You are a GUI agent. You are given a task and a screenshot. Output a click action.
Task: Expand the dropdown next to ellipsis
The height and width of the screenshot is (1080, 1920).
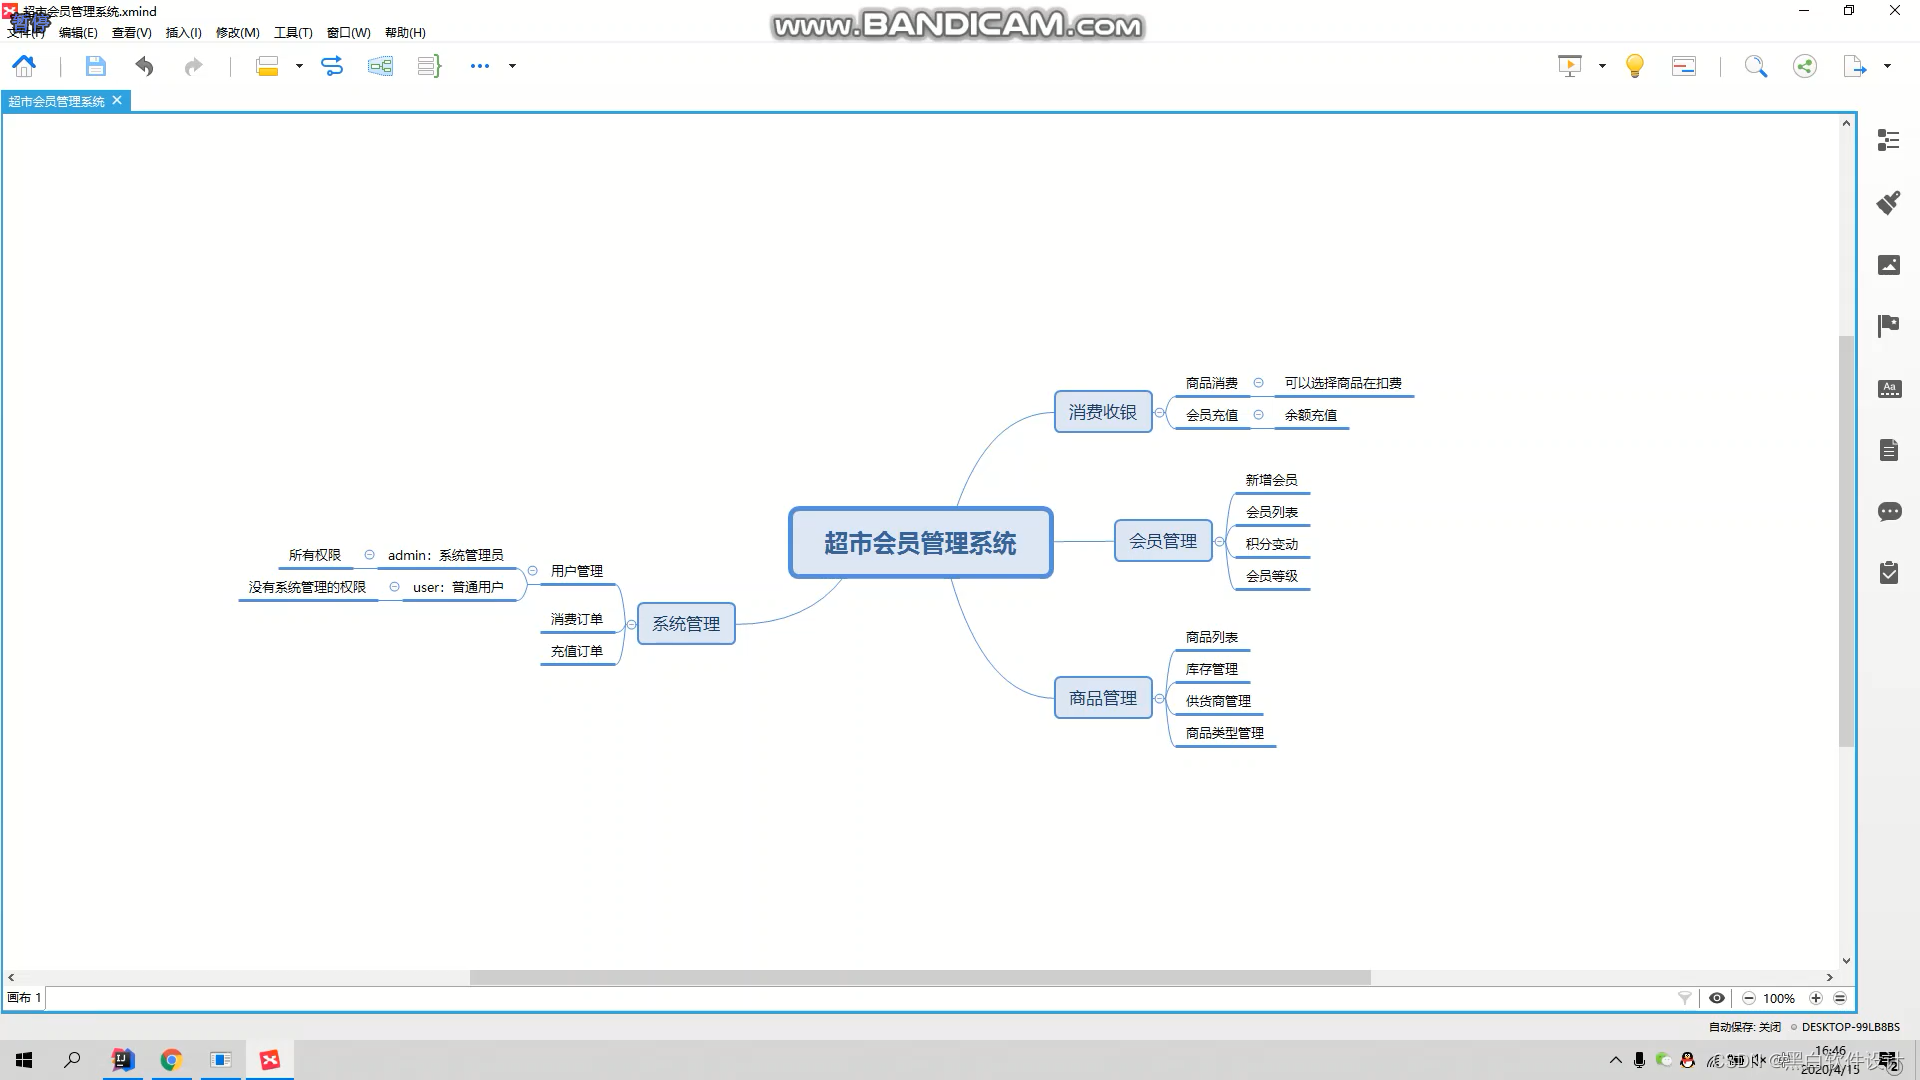(x=512, y=66)
